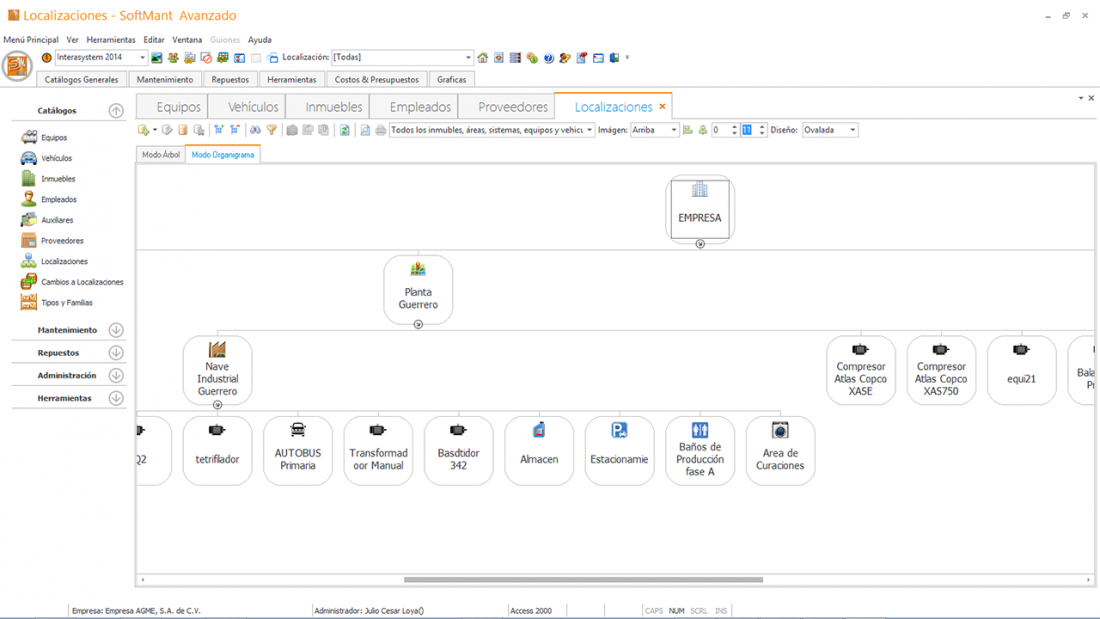Image resolution: width=1100 pixels, height=619 pixels.
Task: Click the home icon in the top toolbar
Action: coord(483,58)
